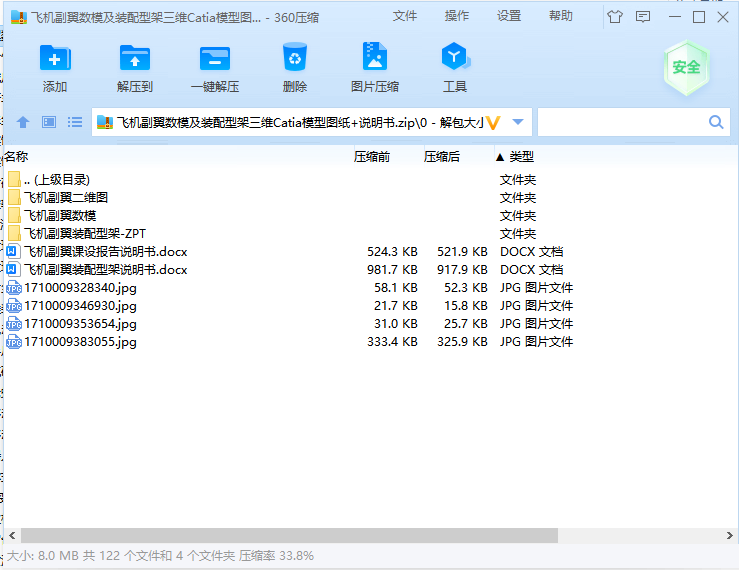Click the JPG icon of 1710009328340.jpg
The width and height of the screenshot is (739, 570).
click(14, 288)
